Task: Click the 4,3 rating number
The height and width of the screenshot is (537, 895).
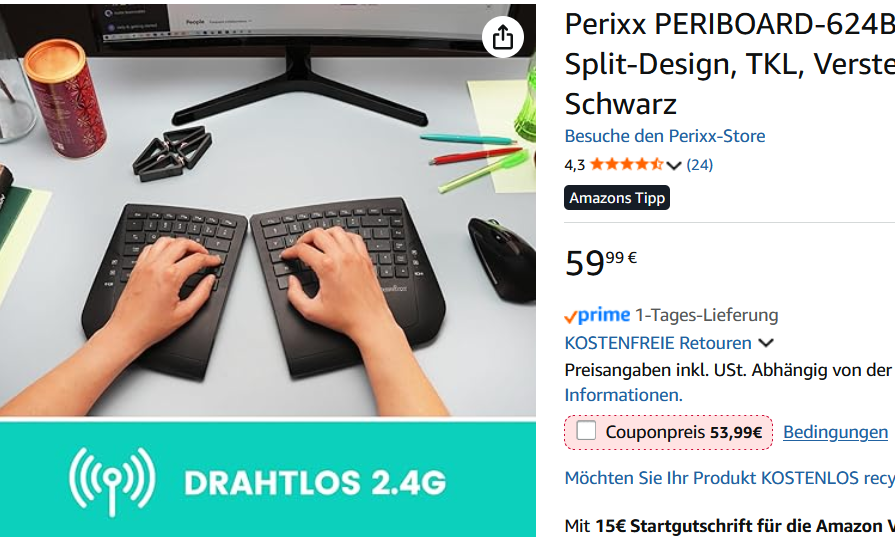Action: point(575,165)
